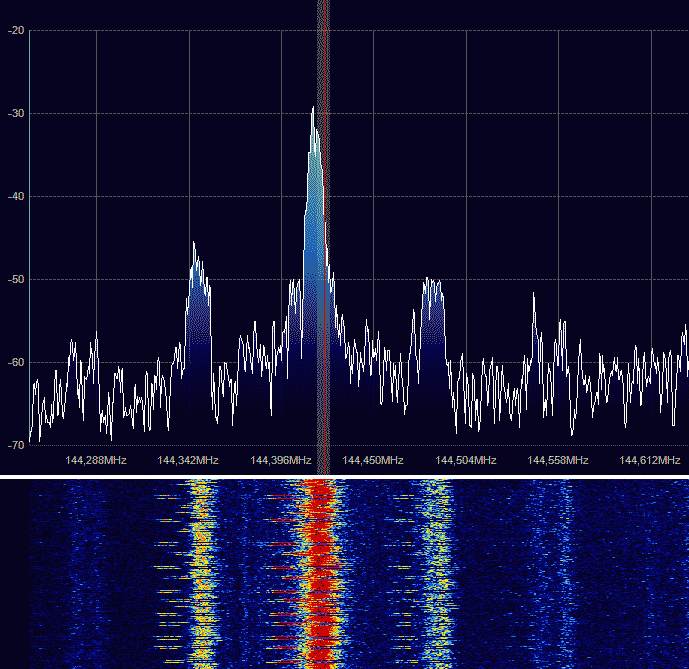
Task: Click the -60 dB scale label
Action: pos(16,363)
